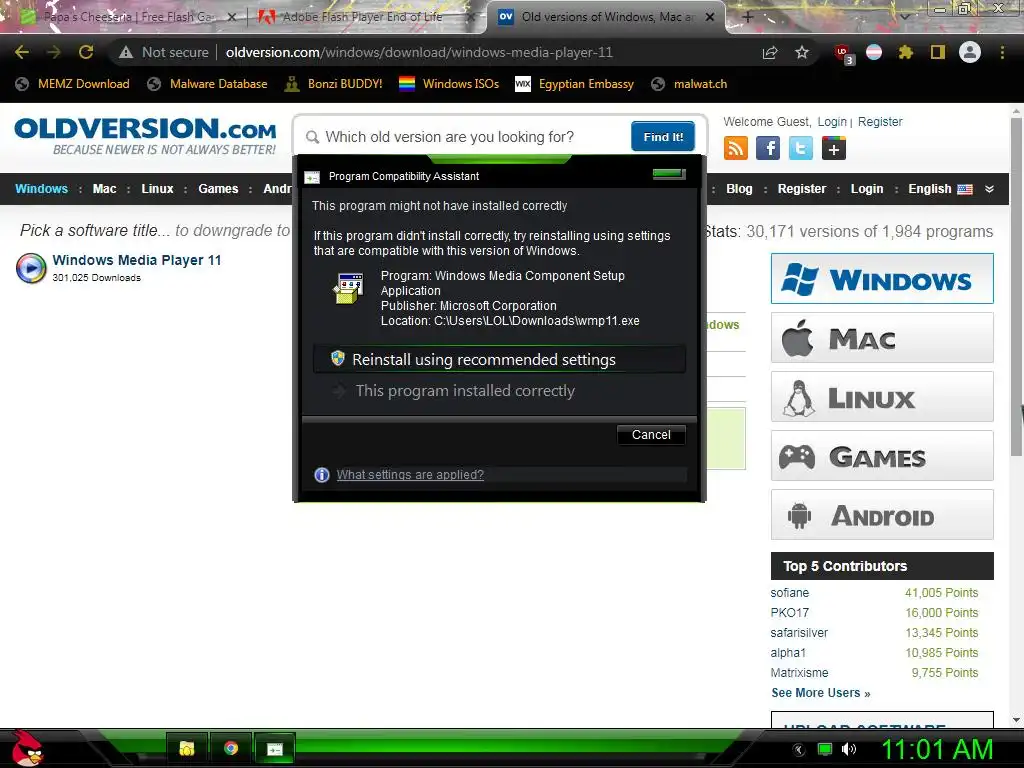
Task: Go back with the browser back arrow
Action: tap(22, 52)
